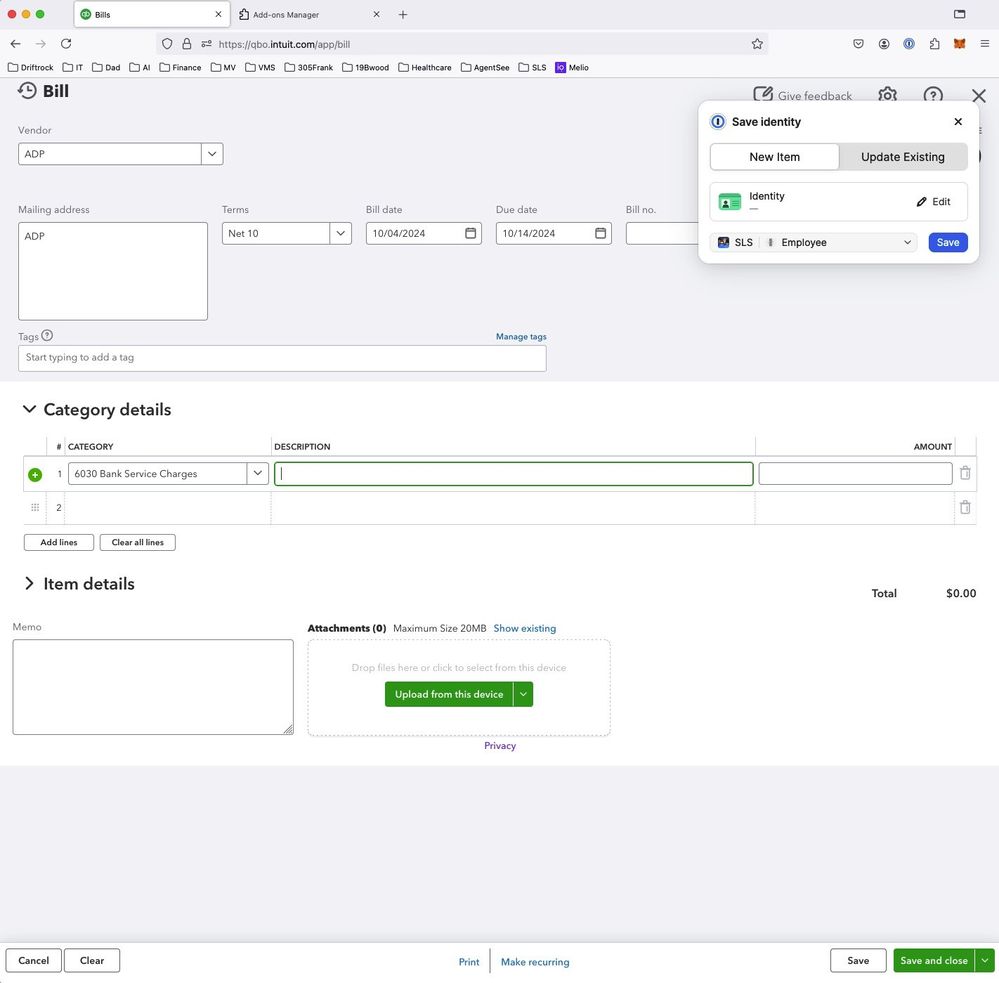This screenshot has width=999, height=983.
Task: Switch to the Add-ons Manager tab
Action: coord(305,15)
